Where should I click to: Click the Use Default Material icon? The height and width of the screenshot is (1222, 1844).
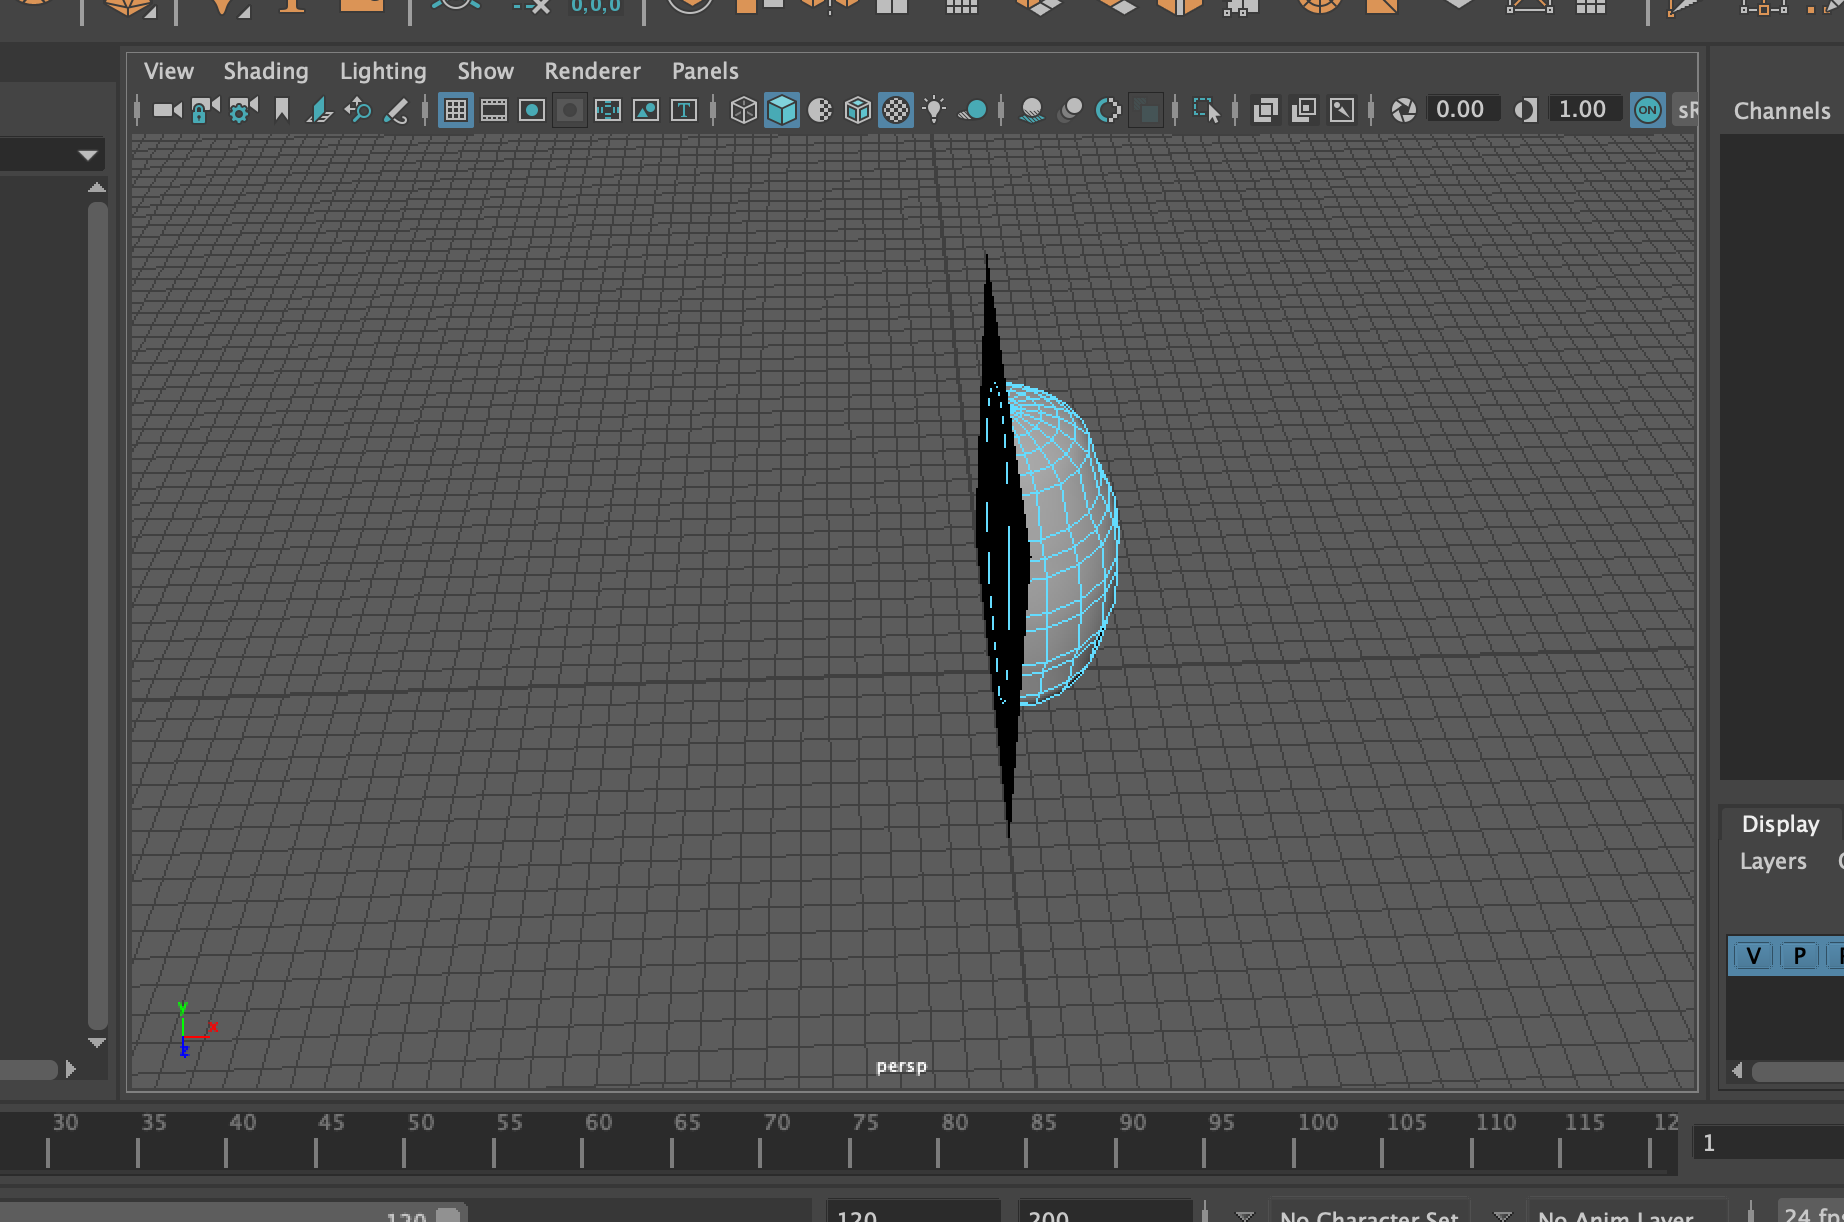tap(820, 110)
